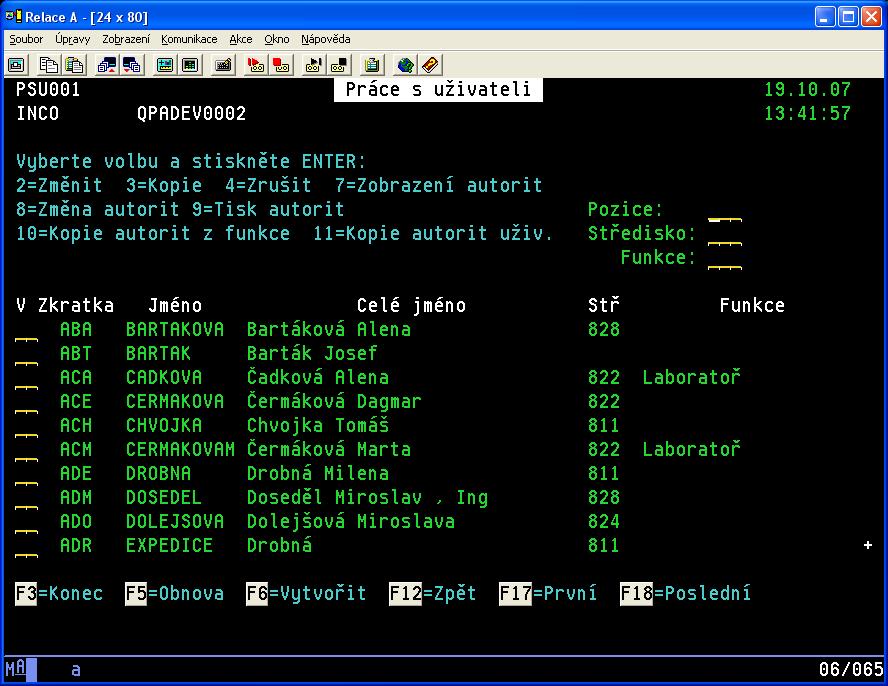Click the option field for row ABT
This screenshot has width=888, height=686.
[x=27, y=354]
